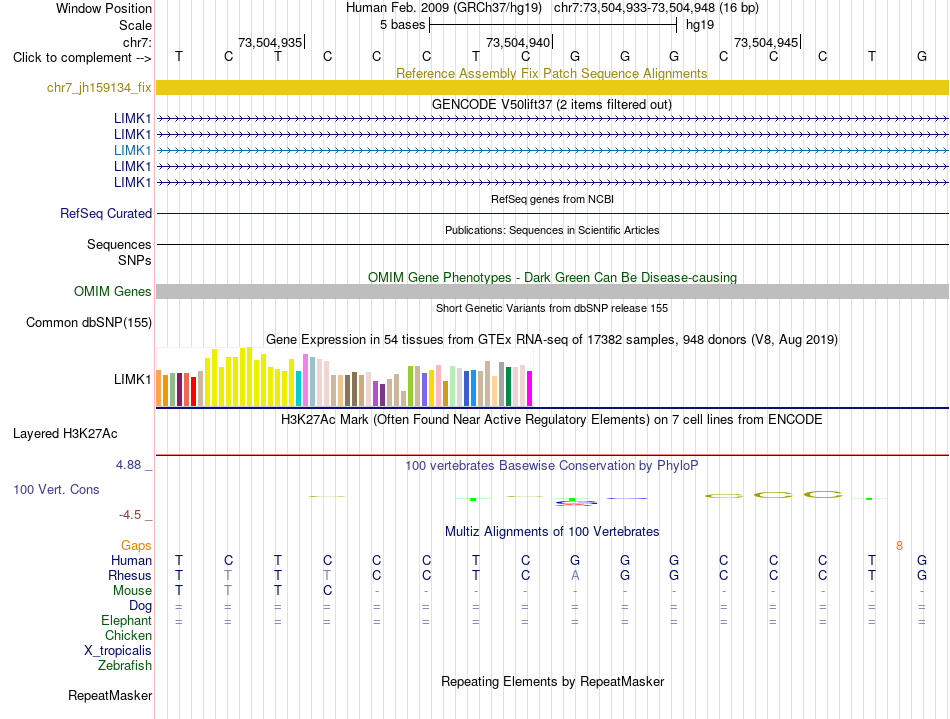This screenshot has height=719, width=950.
Task: Click the chr7: base position label
Action: point(137,42)
